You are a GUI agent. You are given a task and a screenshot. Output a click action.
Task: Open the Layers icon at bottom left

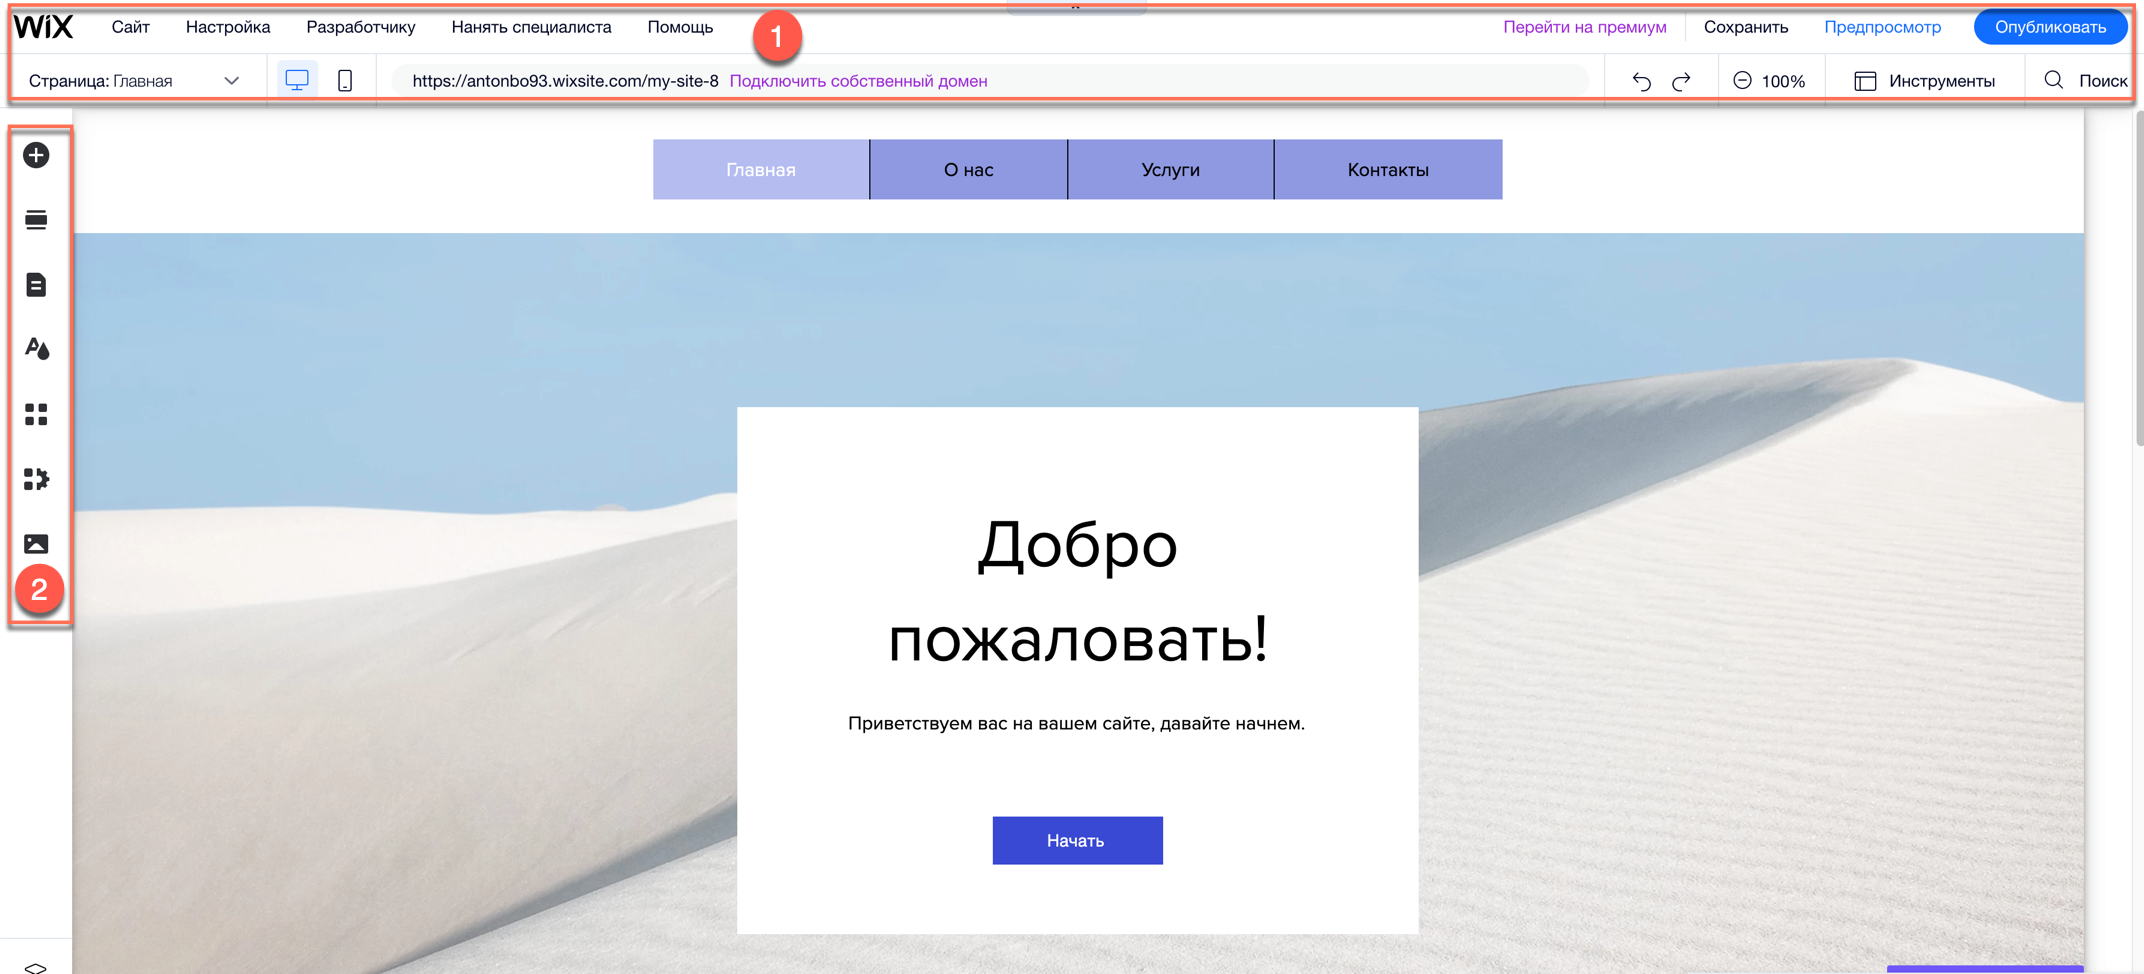(36, 967)
